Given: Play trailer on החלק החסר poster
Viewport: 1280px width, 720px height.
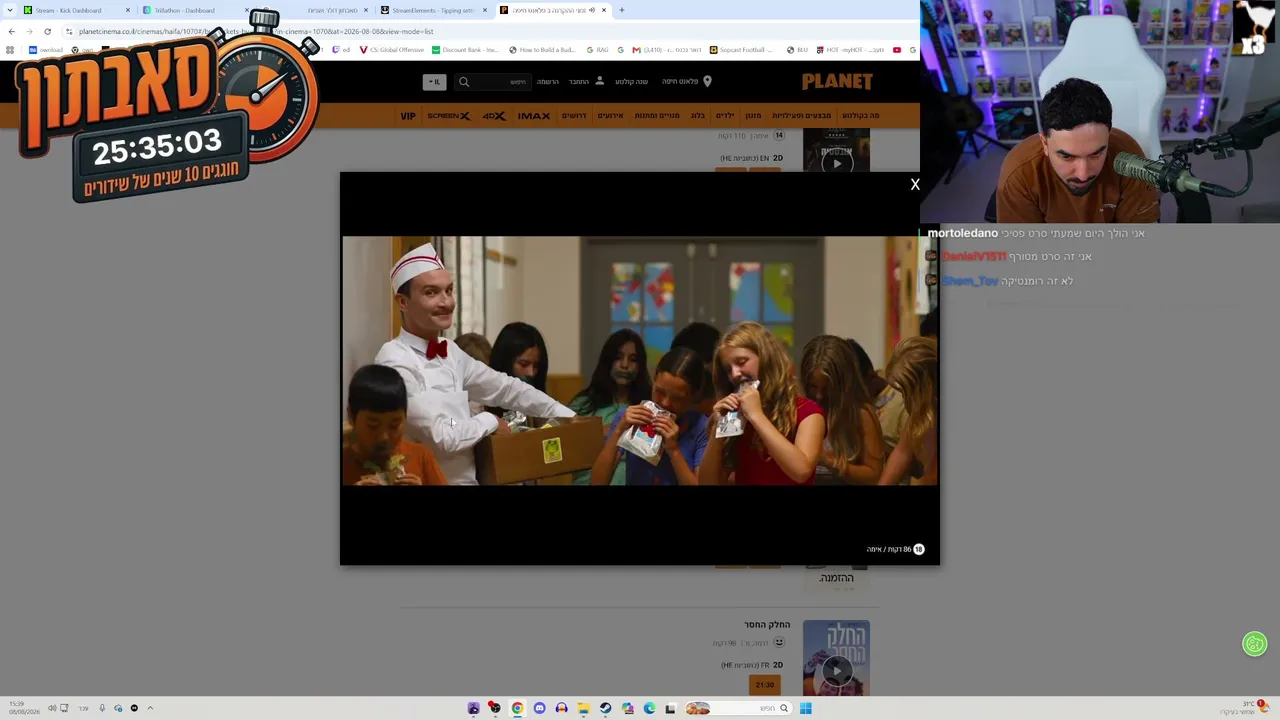Looking at the screenshot, I should pos(837,670).
